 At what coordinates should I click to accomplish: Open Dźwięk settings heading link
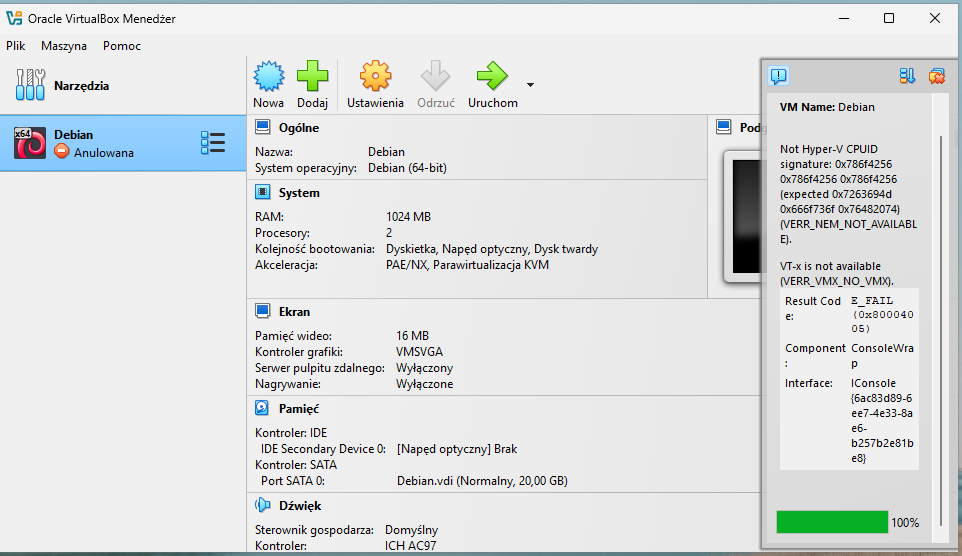(x=300, y=506)
